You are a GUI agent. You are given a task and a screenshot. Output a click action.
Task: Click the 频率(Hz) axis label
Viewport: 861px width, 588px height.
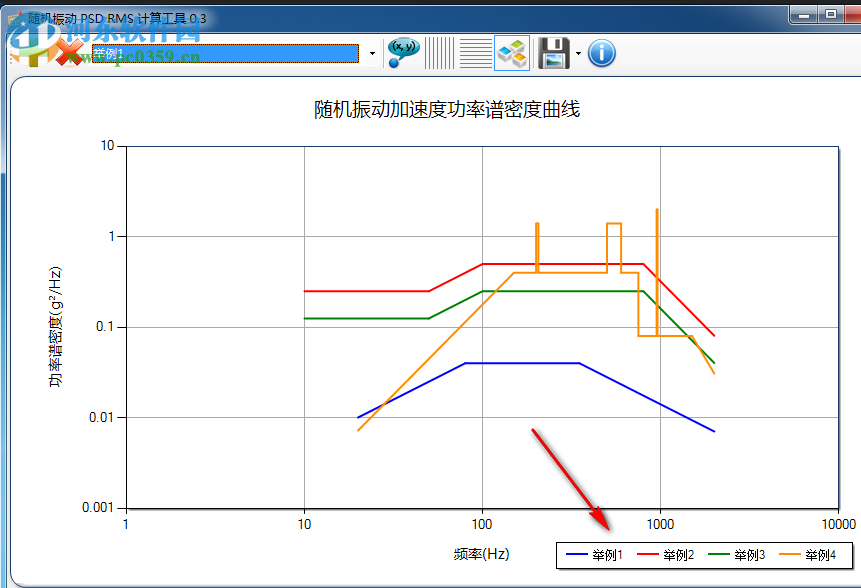pyautogui.click(x=483, y=554)
